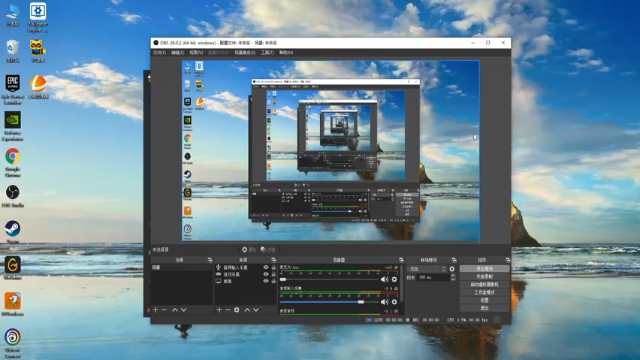Open Steam desktop icon
640x360 pixels.
13,232
